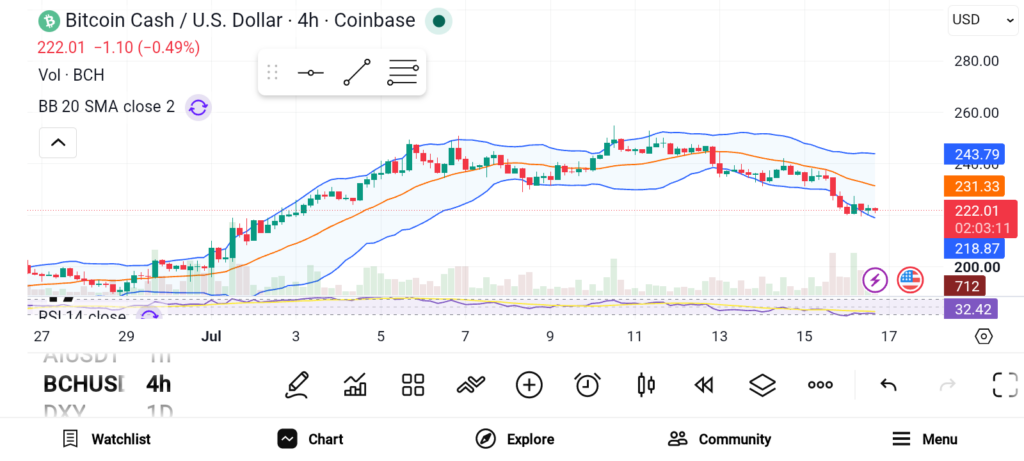Image resolution: width=1024 pixels, height=461 pixels.
Task: Click the BB 20 SMA close 2 label
Action: (x=106, y=106)
